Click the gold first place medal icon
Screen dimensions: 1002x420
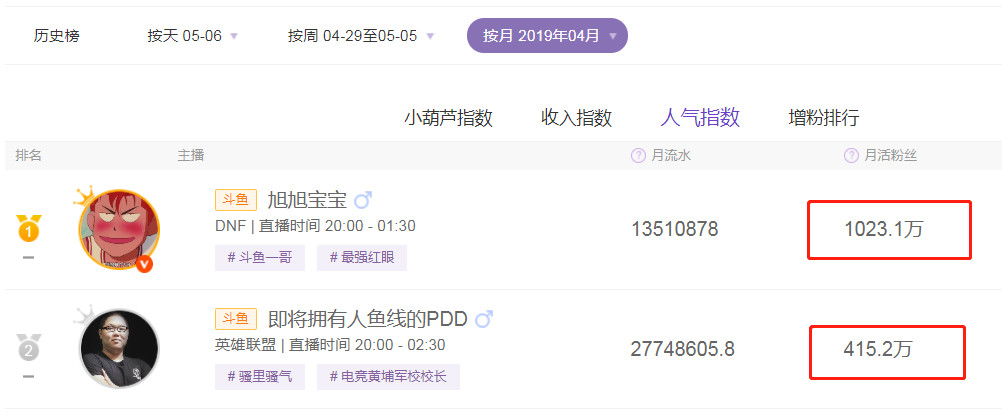coord(29,228)
